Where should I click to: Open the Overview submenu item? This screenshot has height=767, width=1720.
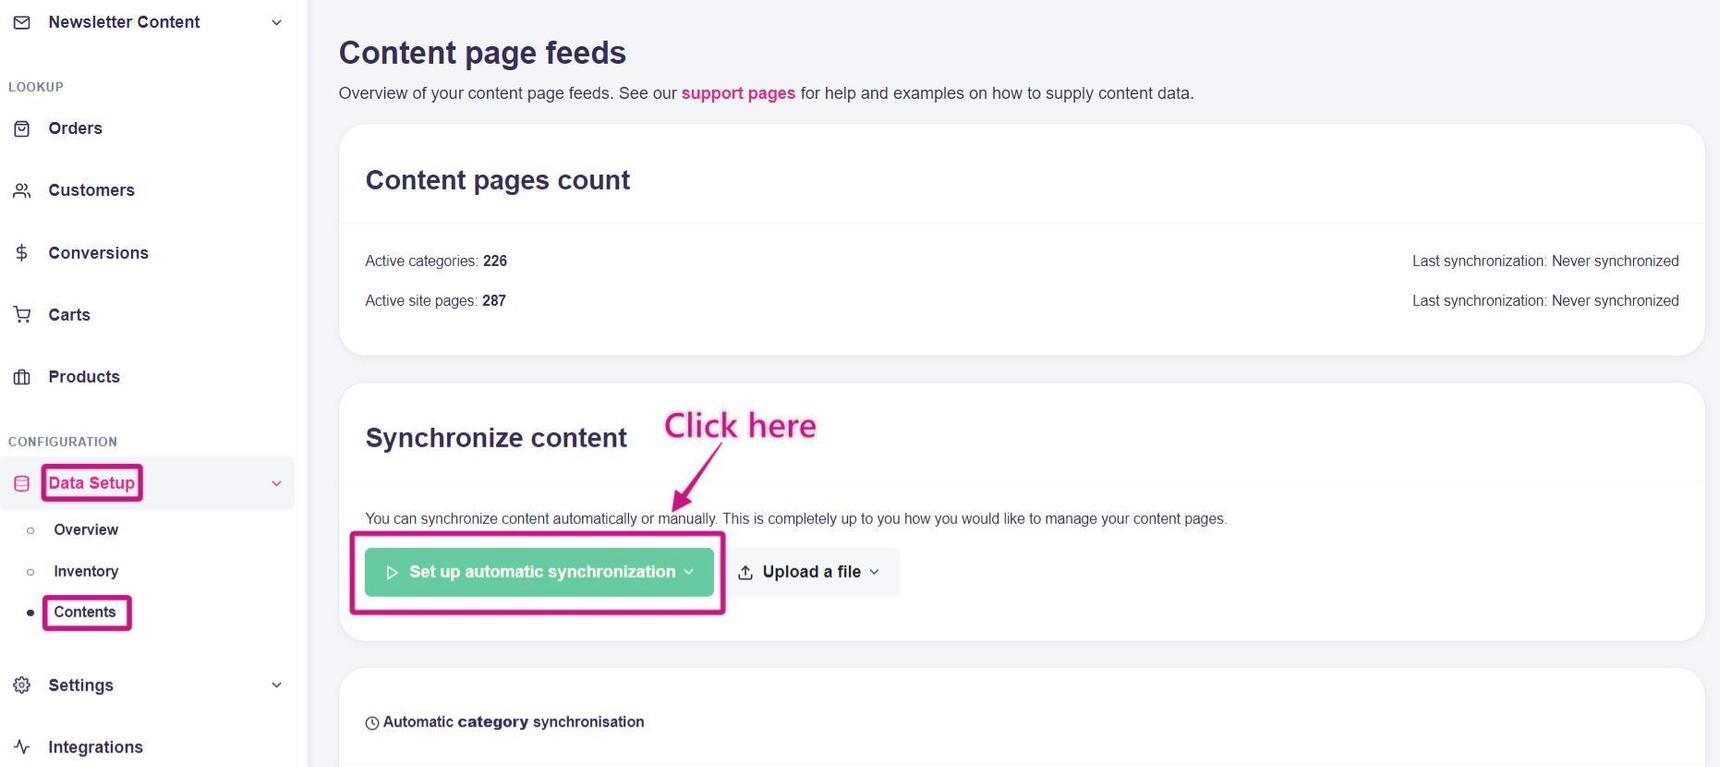point(86,530)
